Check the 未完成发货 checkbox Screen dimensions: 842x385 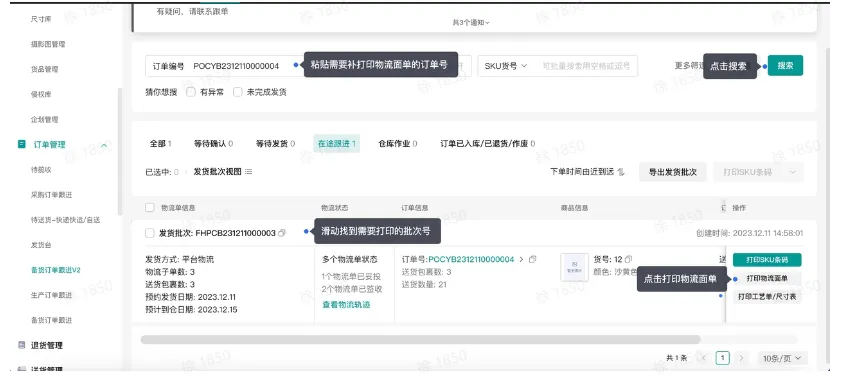[237, 92]
